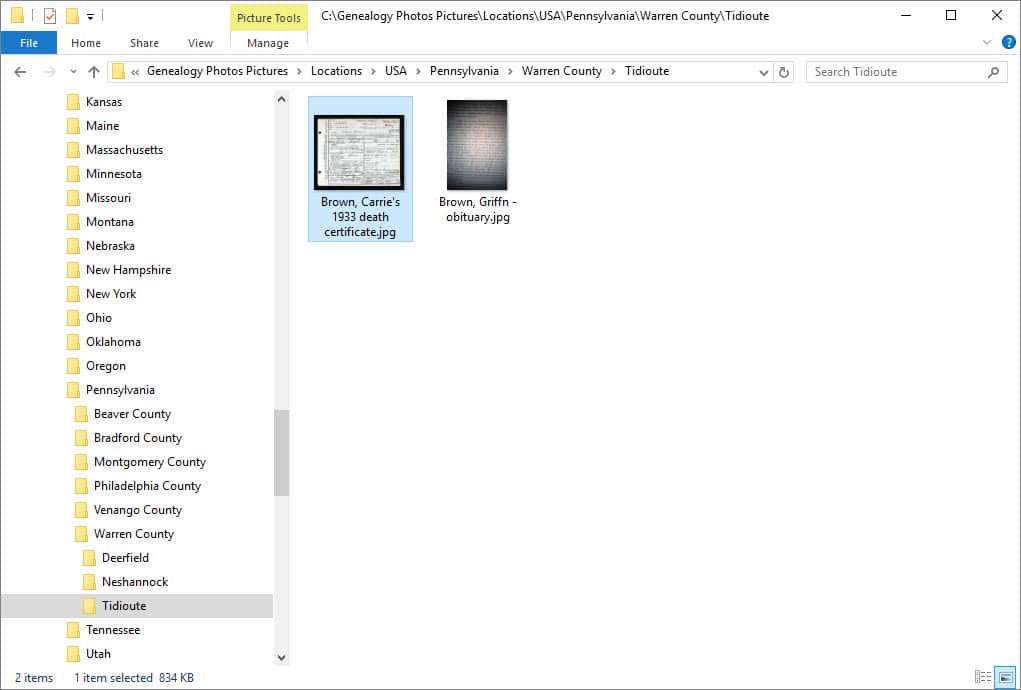Click Genealogy Photos Pictures in breadcrumb

[x=217, y=71]
